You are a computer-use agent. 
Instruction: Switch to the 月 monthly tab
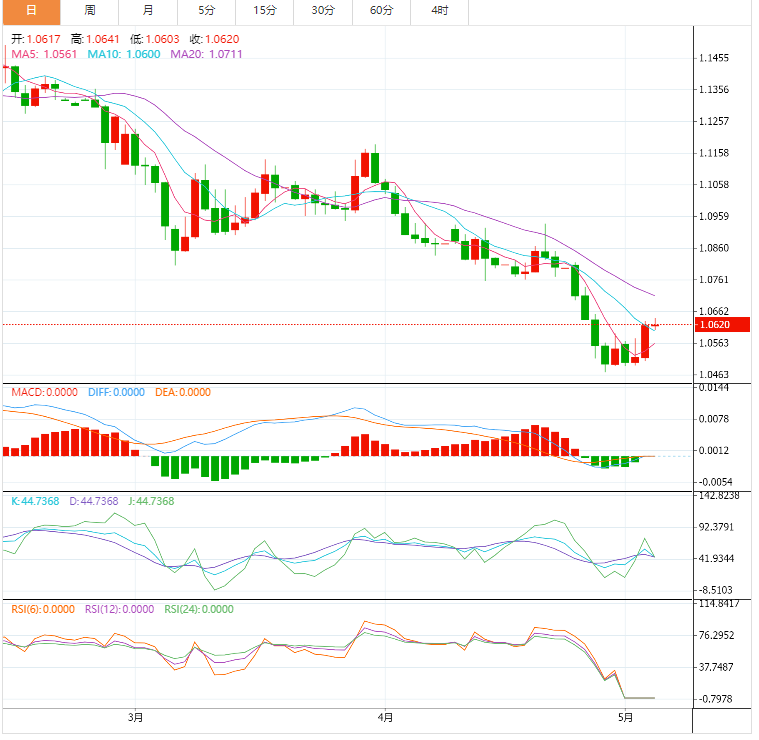(148, 12)
